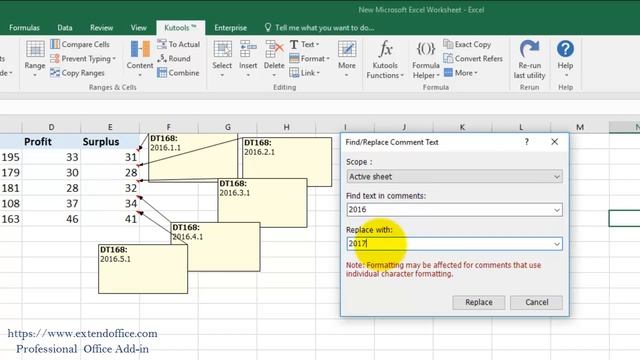Select Surplus cell with value 41
The image size is (640, 360).
[x=110, y=219]
